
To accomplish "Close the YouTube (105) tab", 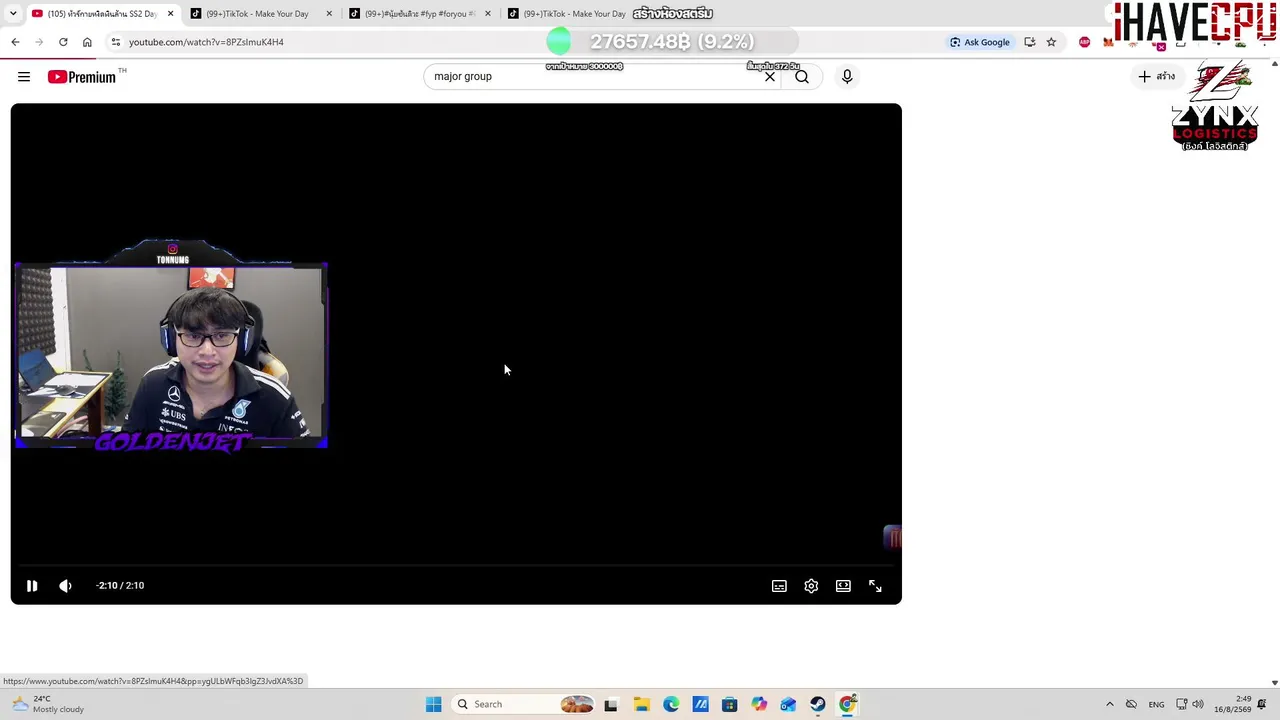I will pyautogui.click(x=170, y=14).
